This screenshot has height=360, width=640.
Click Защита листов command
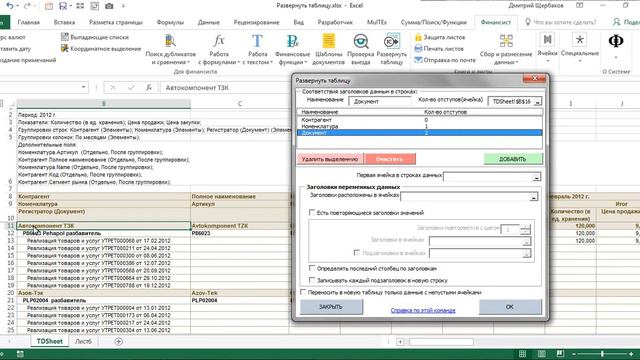coord(440,37)
